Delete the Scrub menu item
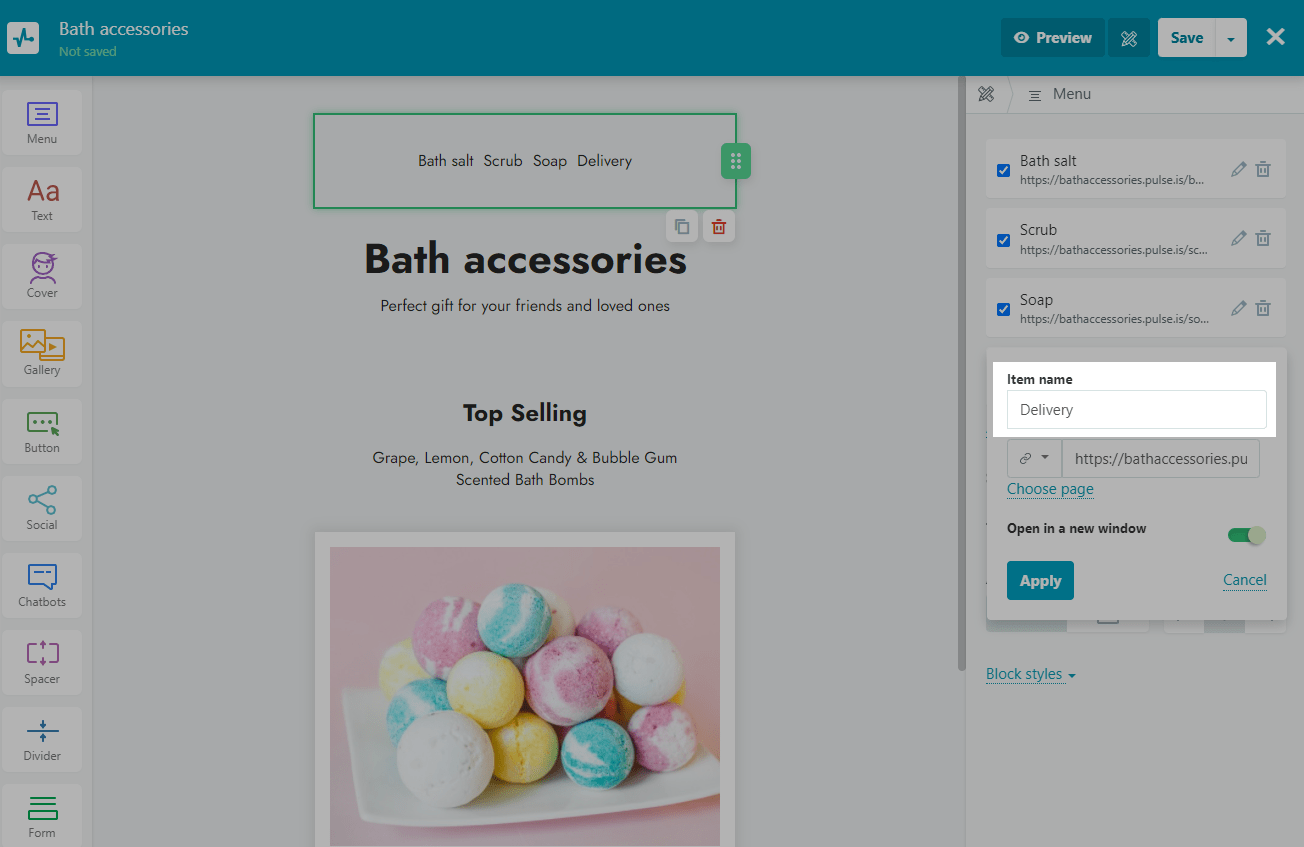Image resolution: width=1304 pixels, height=847 pixels. (1263, 238)
